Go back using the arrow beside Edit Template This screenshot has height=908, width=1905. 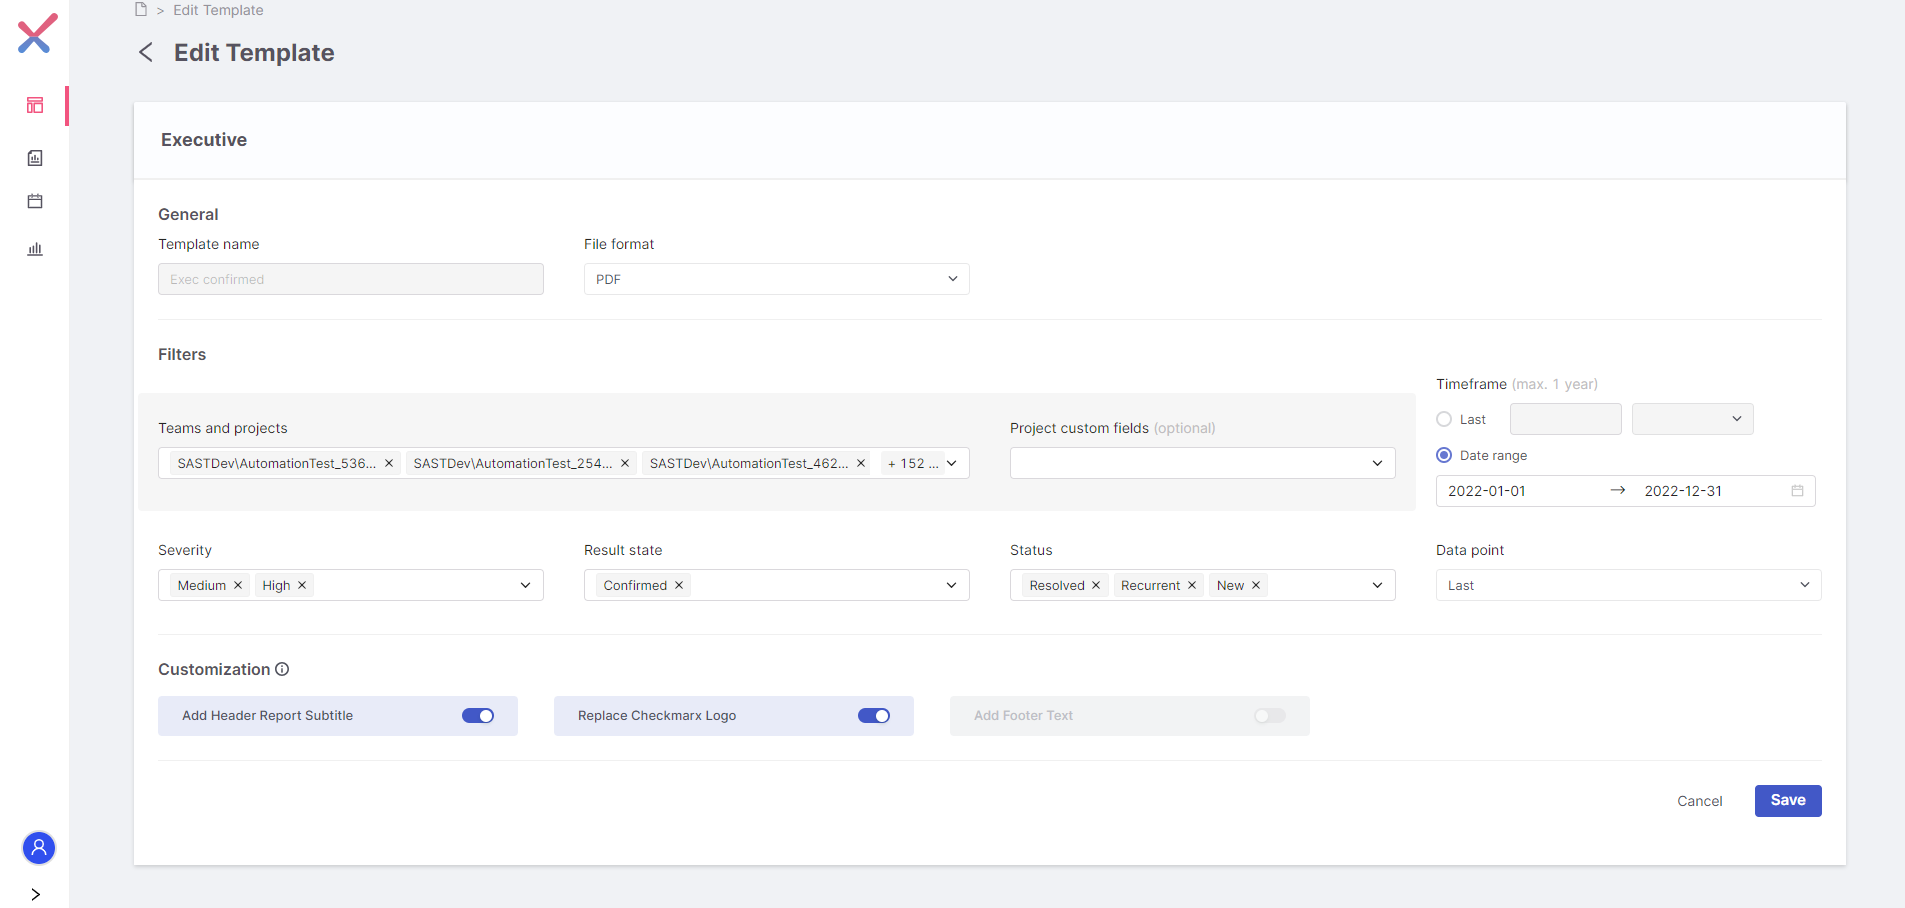point(146,52)
